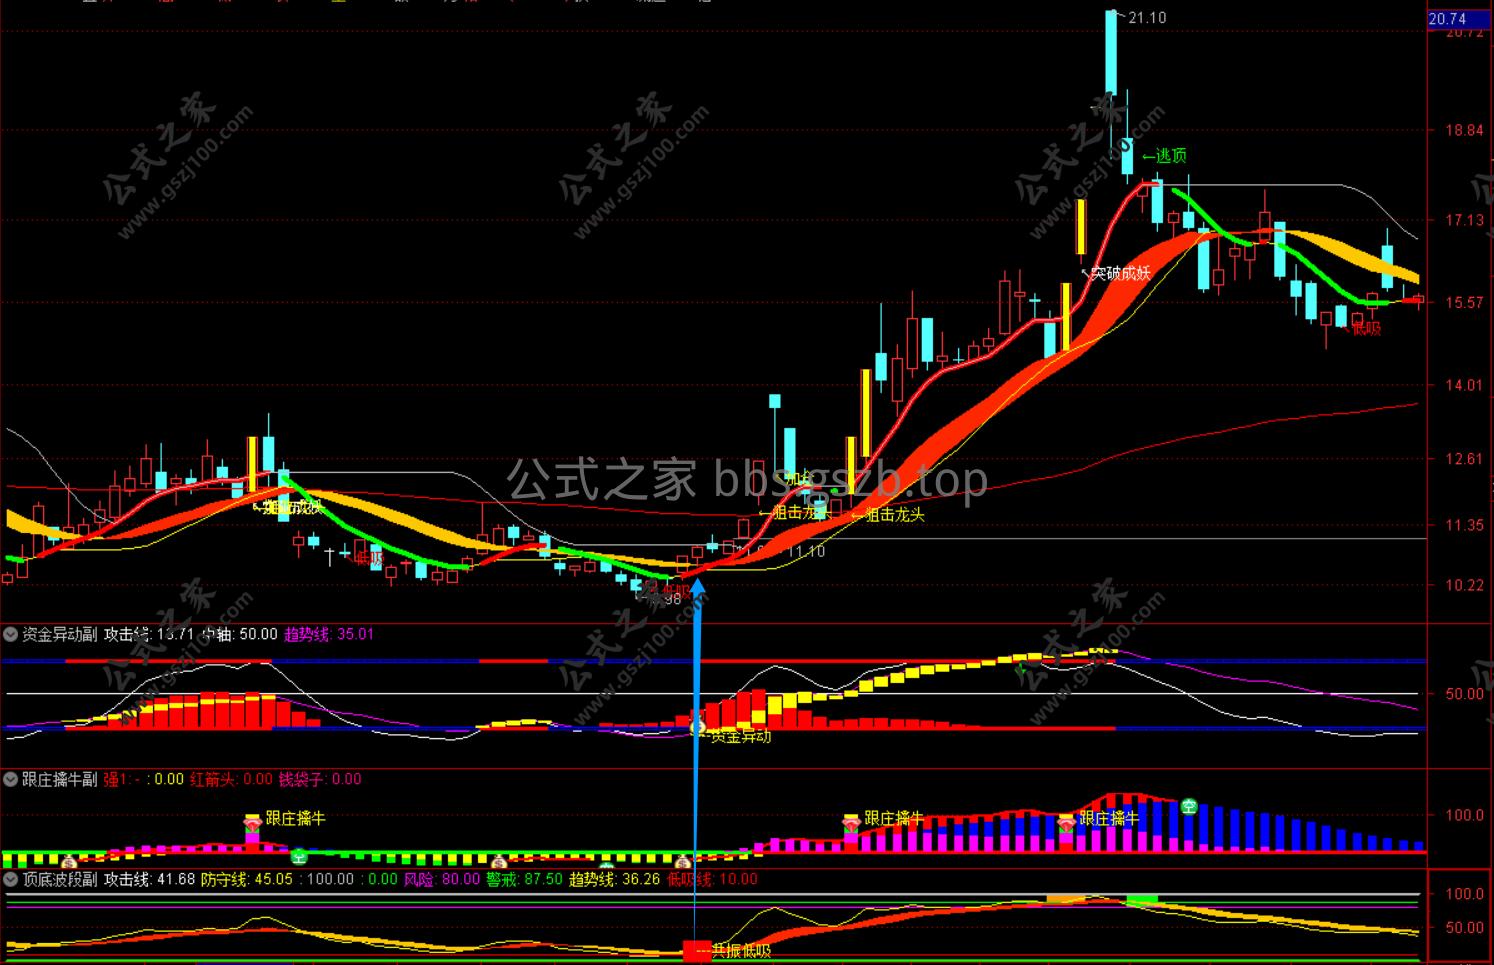Click the coin icon beside the 资金异动 label
Viewport: 1494px width, 965px height.
699,728
